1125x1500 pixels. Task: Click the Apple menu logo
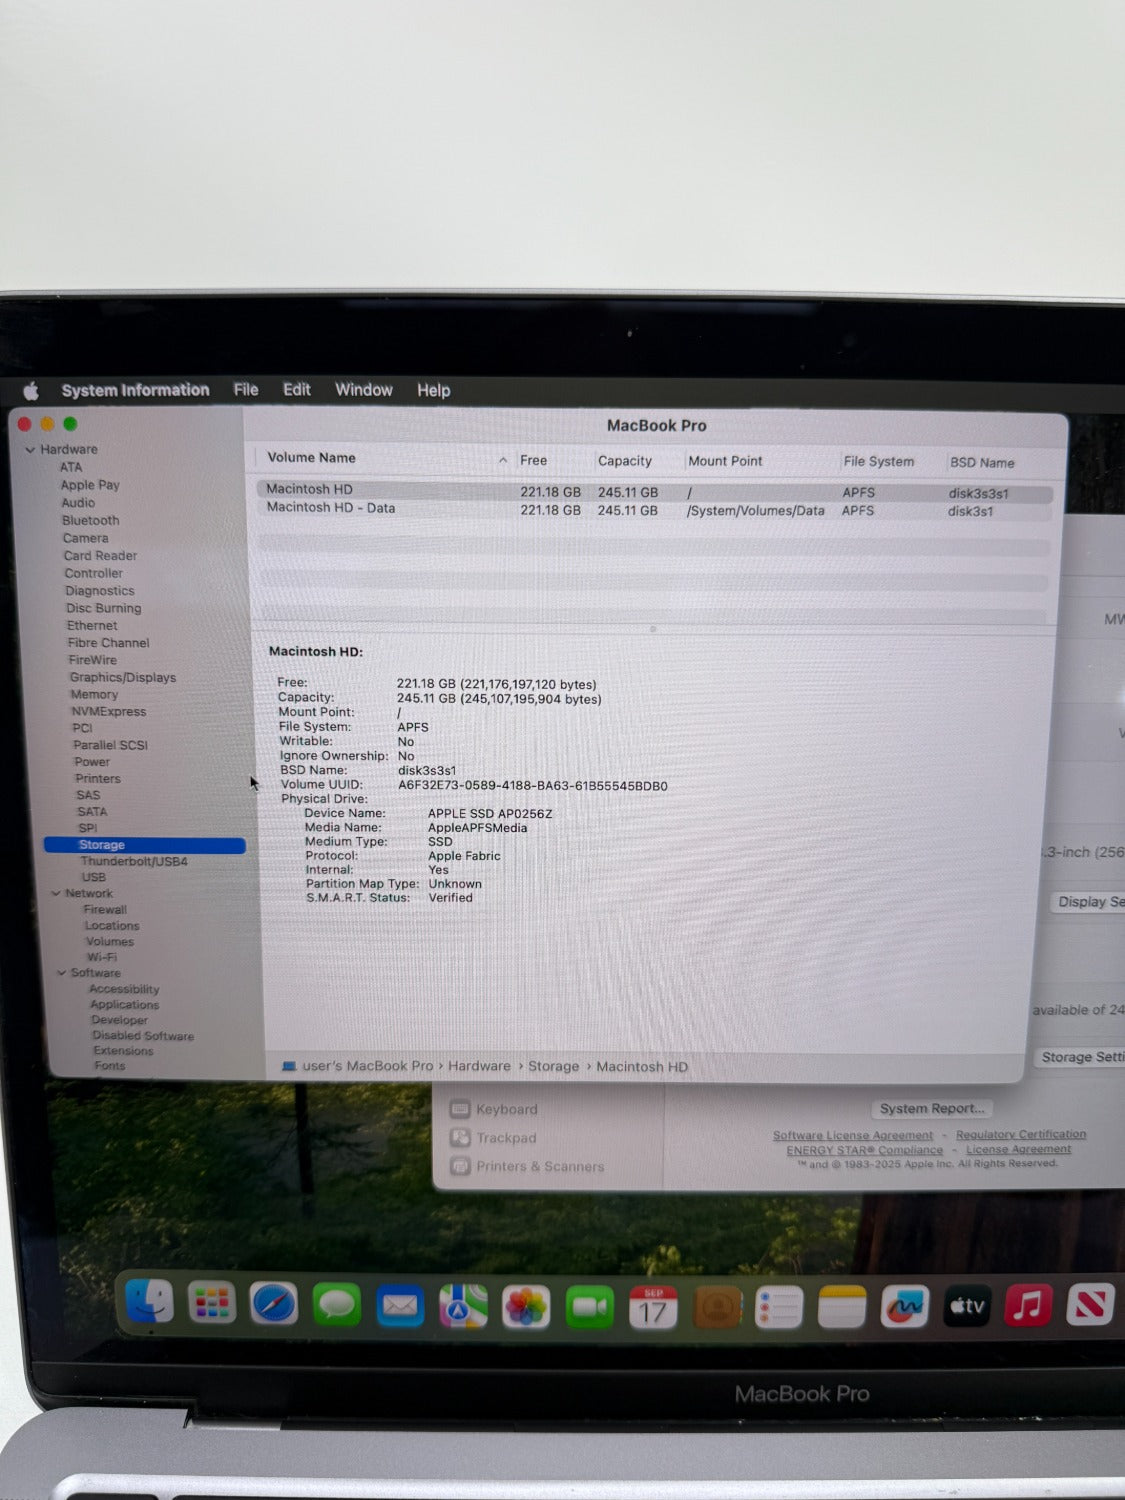click(31, 391)
